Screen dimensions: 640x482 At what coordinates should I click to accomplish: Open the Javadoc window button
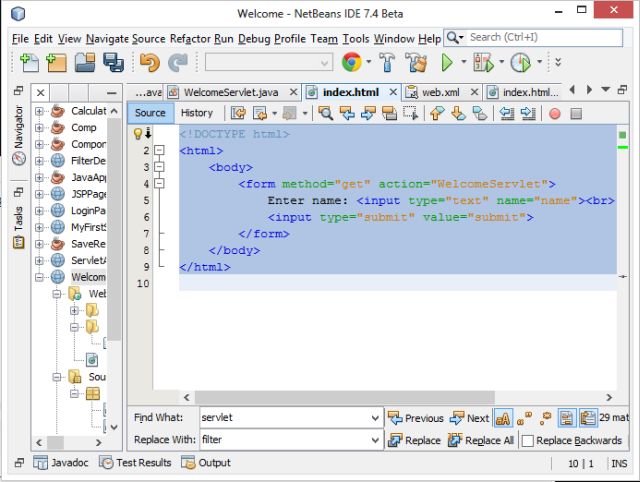(x=61, y=463)
